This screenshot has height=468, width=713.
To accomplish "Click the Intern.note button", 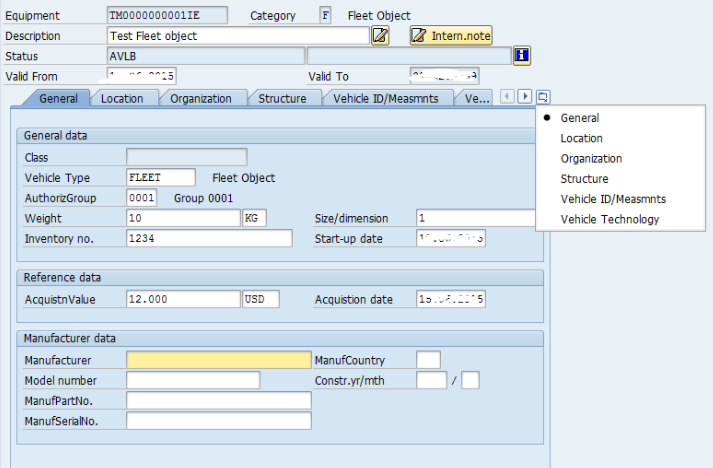I will coord(451,35).
